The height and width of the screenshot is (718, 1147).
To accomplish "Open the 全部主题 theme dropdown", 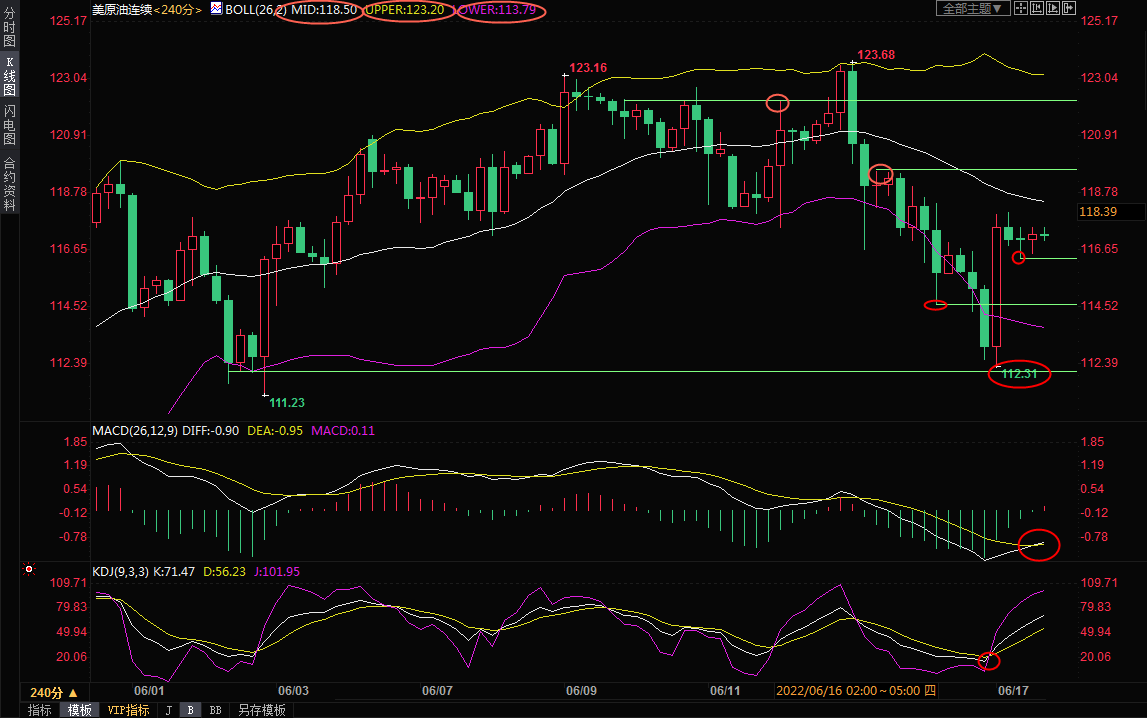I will pyautogui.click(x=969, y=8).
